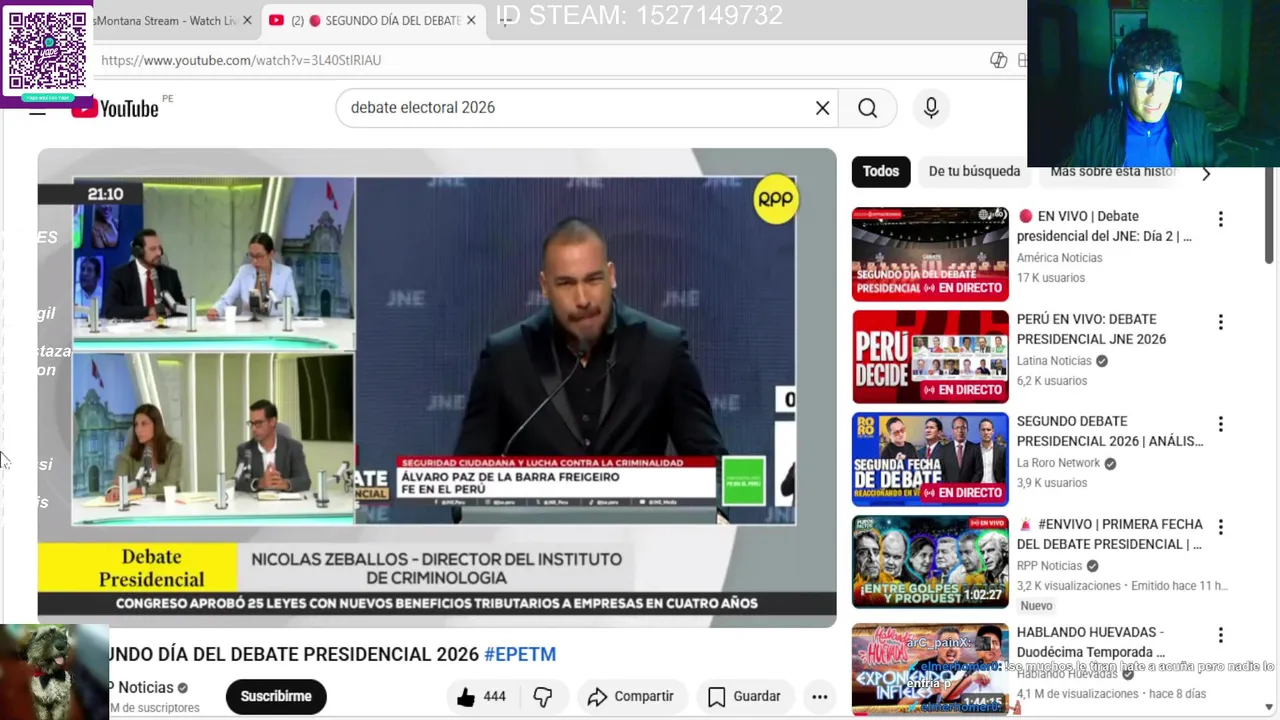Select the 'Más sobre esta historia' chip

click(1112, 171)
